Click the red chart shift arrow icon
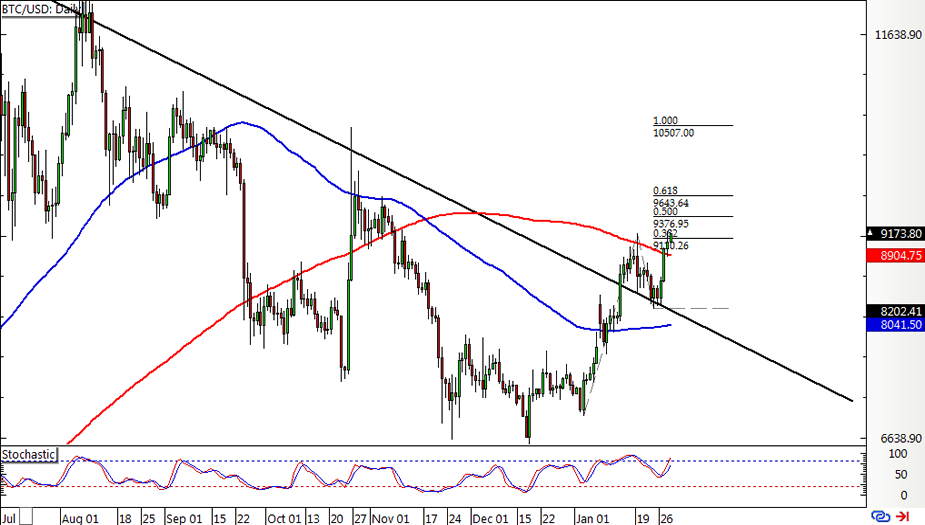Viewport: 925px width, 525px height. click(903, 516)
